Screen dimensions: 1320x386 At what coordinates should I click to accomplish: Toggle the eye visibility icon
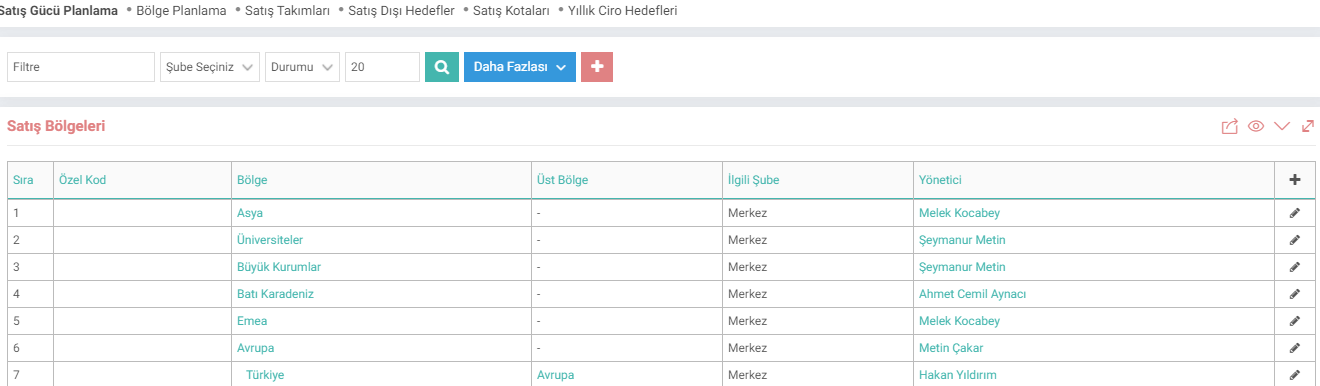pos(1256,127)
